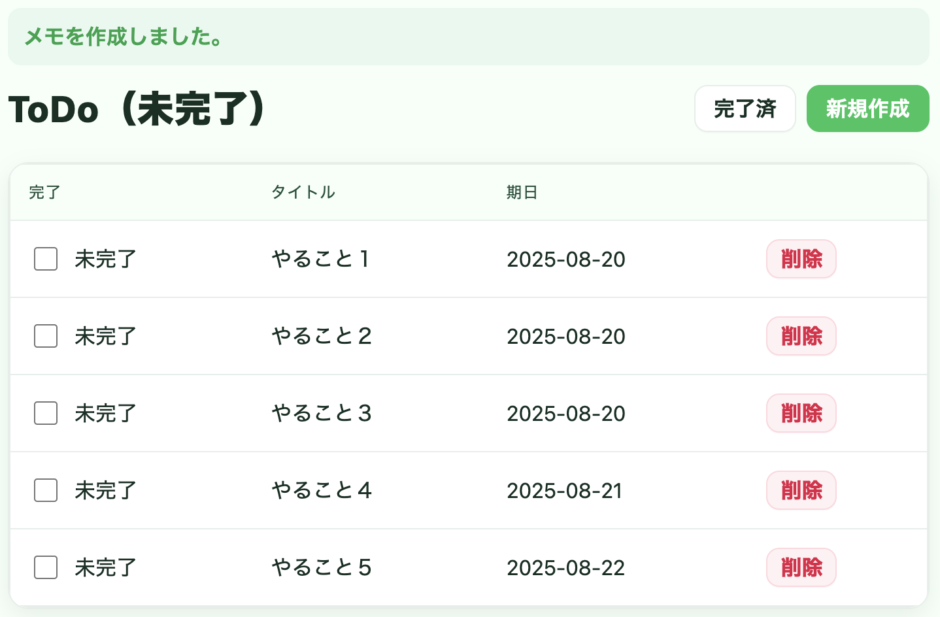Toggle the checkbox in the やること４ row

tap(46, 490)
